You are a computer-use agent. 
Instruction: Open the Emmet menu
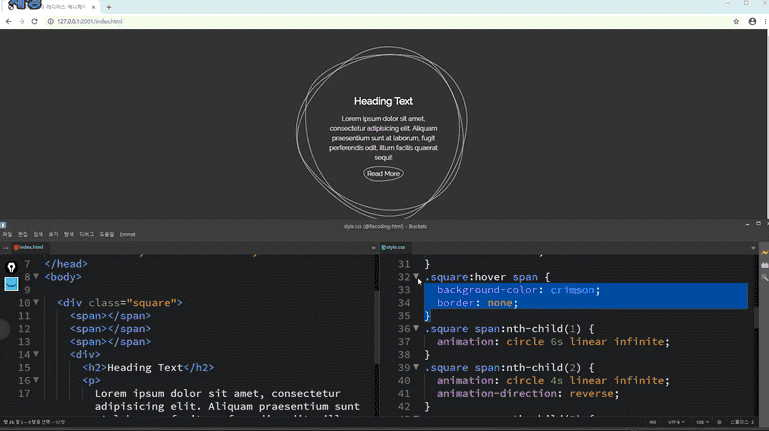pyautogui.click(x=128, y=234)
